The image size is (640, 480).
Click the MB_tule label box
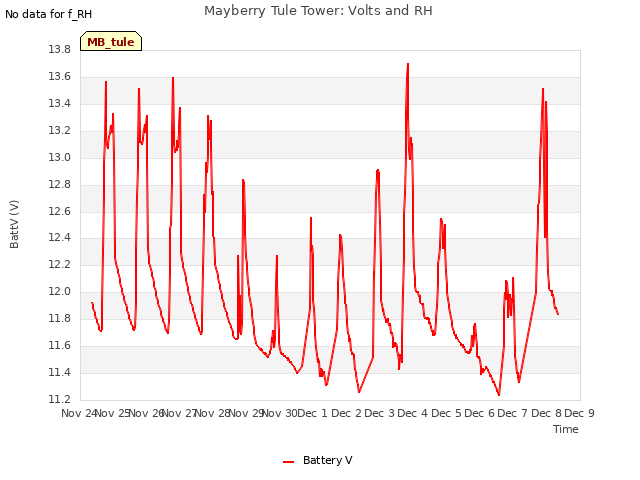point(111,41)
